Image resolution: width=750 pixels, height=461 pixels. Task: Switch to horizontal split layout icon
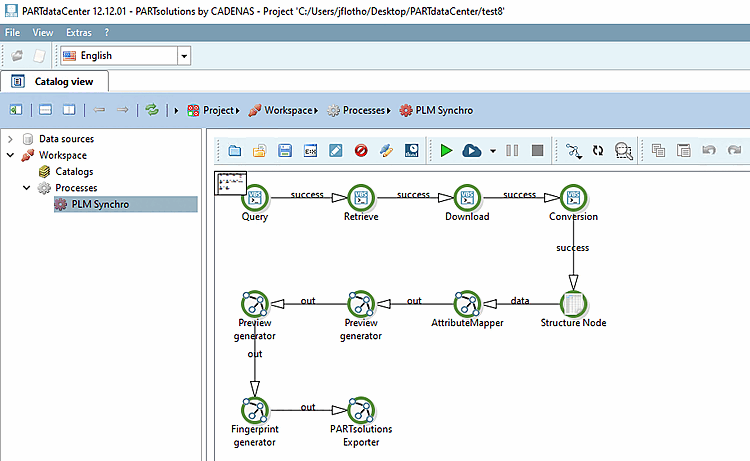click(45, 110)
